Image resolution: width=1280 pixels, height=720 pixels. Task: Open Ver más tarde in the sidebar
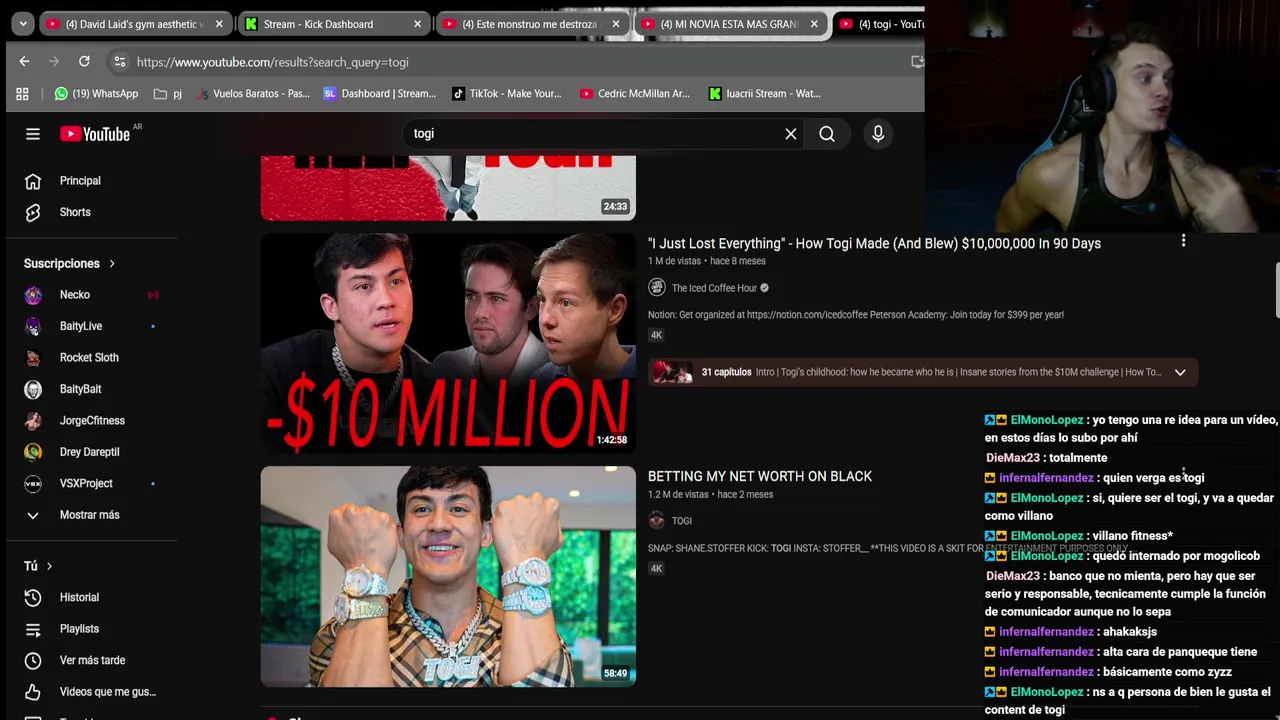92,660
